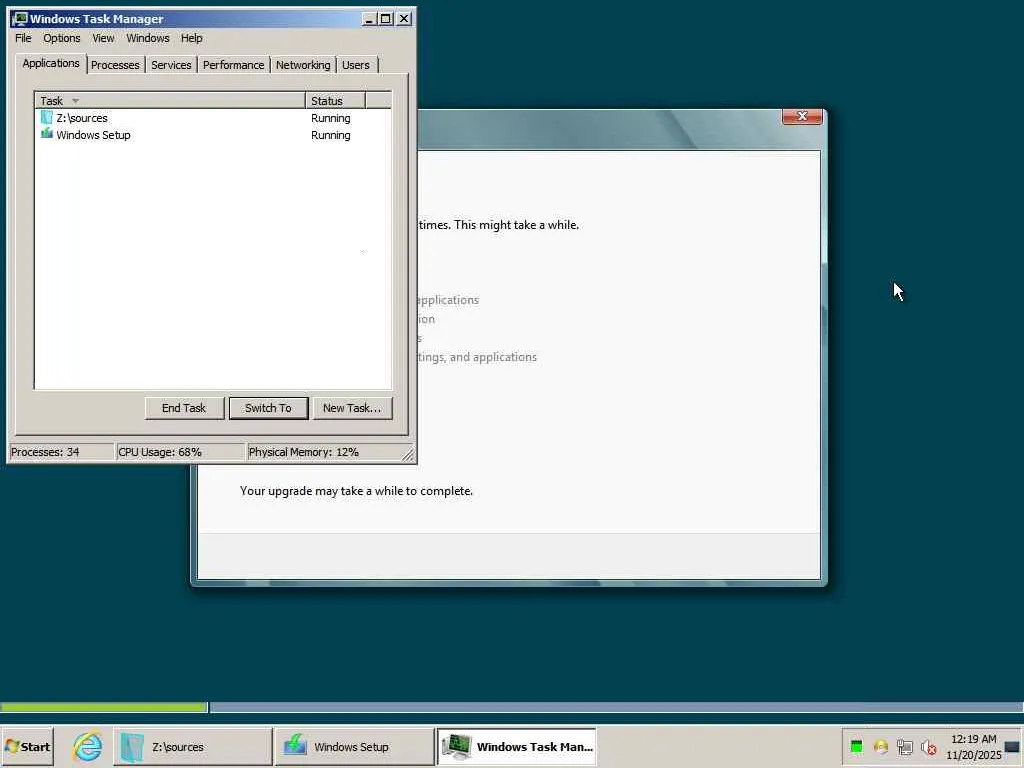Viewport: 1024px width, 768px height.
Task: Click the network connection tray icon
Action: 904,746
